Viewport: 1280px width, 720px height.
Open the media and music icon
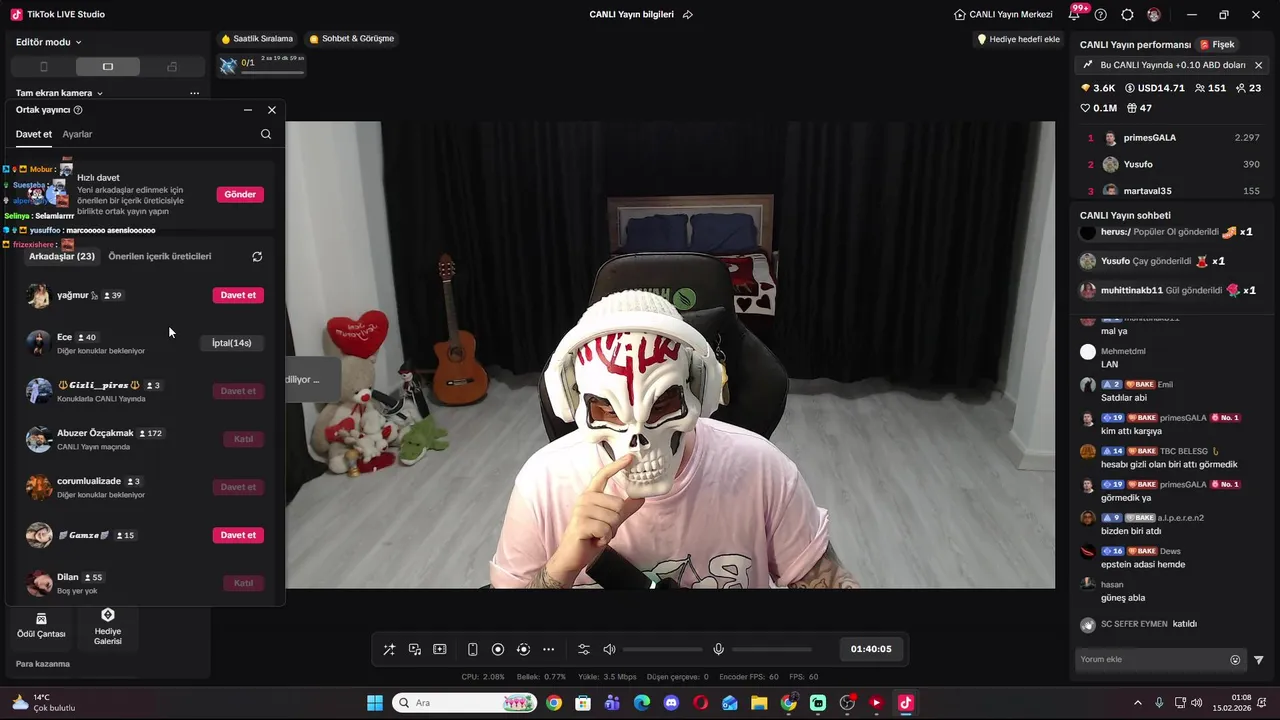click(415, 649)
